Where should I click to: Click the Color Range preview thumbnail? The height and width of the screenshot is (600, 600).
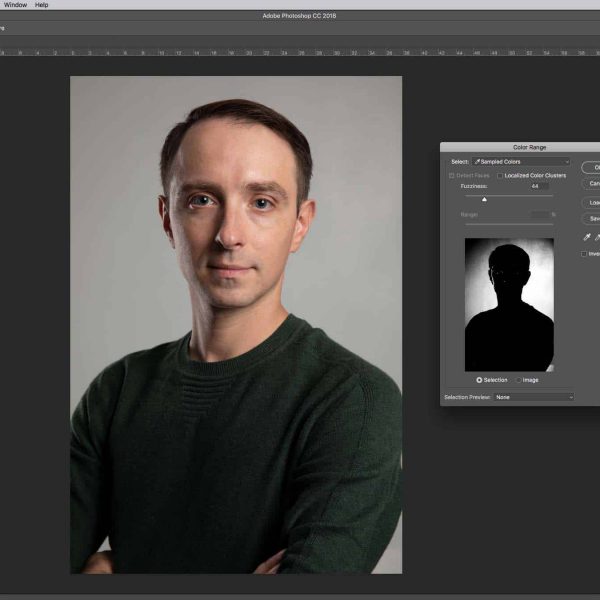tap(509, 305)
